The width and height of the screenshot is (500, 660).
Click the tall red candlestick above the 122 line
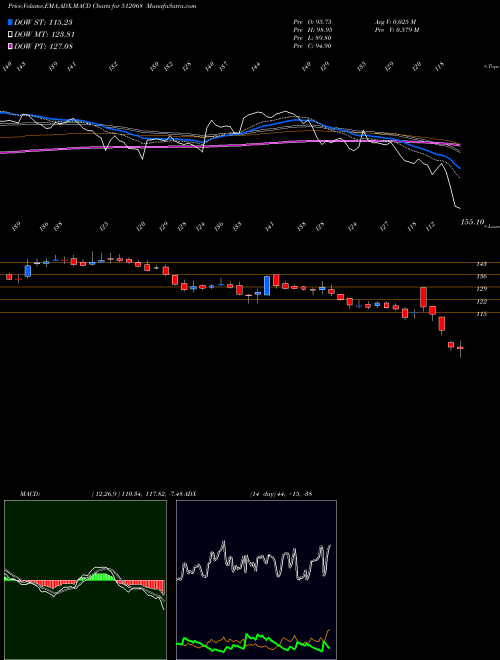click(x=423, y=297)
